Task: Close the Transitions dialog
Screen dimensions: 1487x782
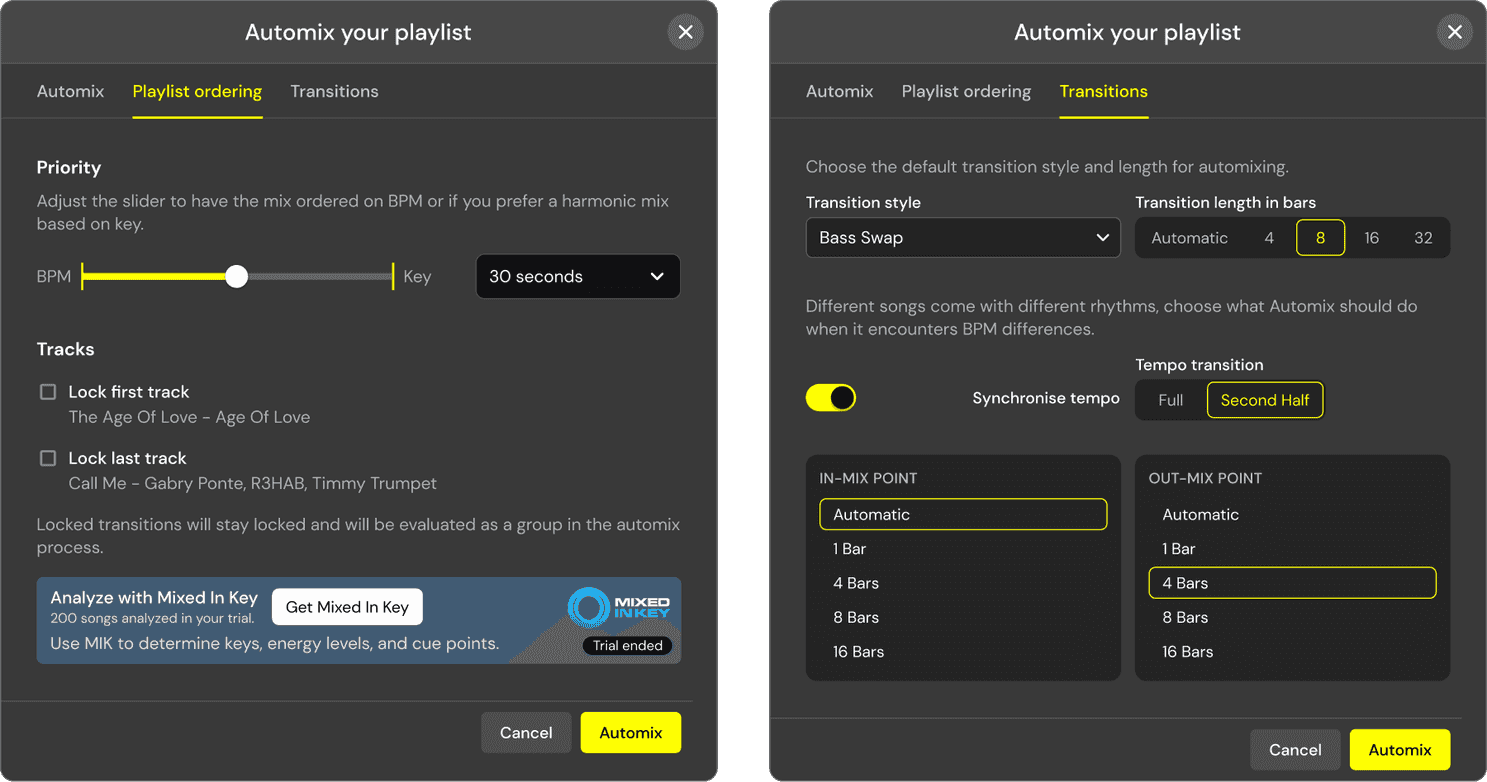Action: click(1454, 32)
